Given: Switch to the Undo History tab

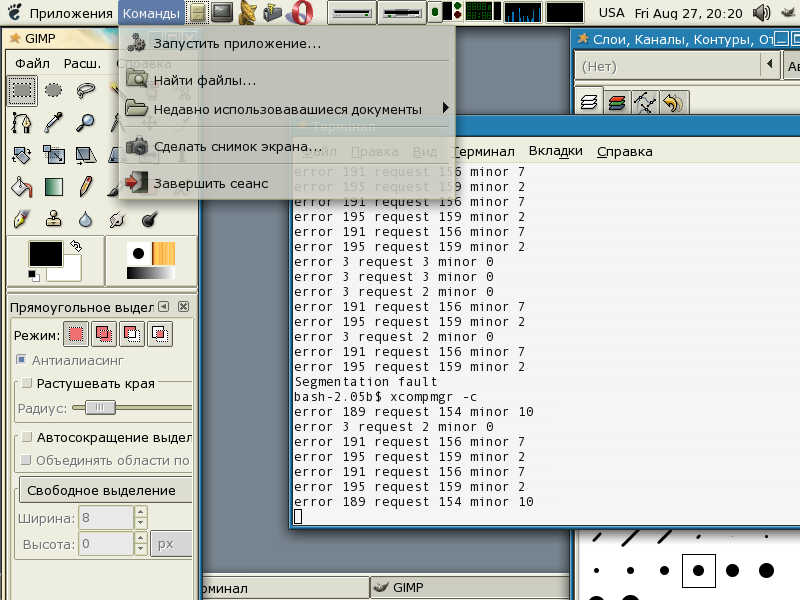Looking at the screenshot, I should [673, 103].
